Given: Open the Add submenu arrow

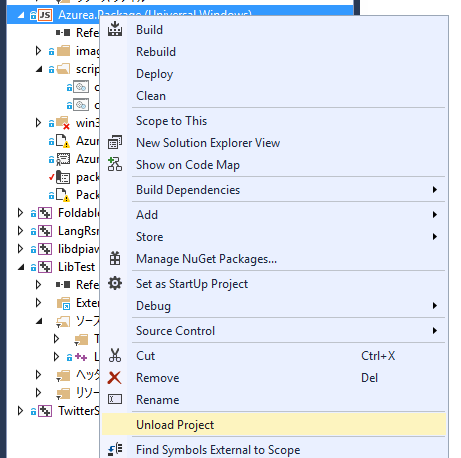Looking at the screenshot, I should click(x=435, y=214).
